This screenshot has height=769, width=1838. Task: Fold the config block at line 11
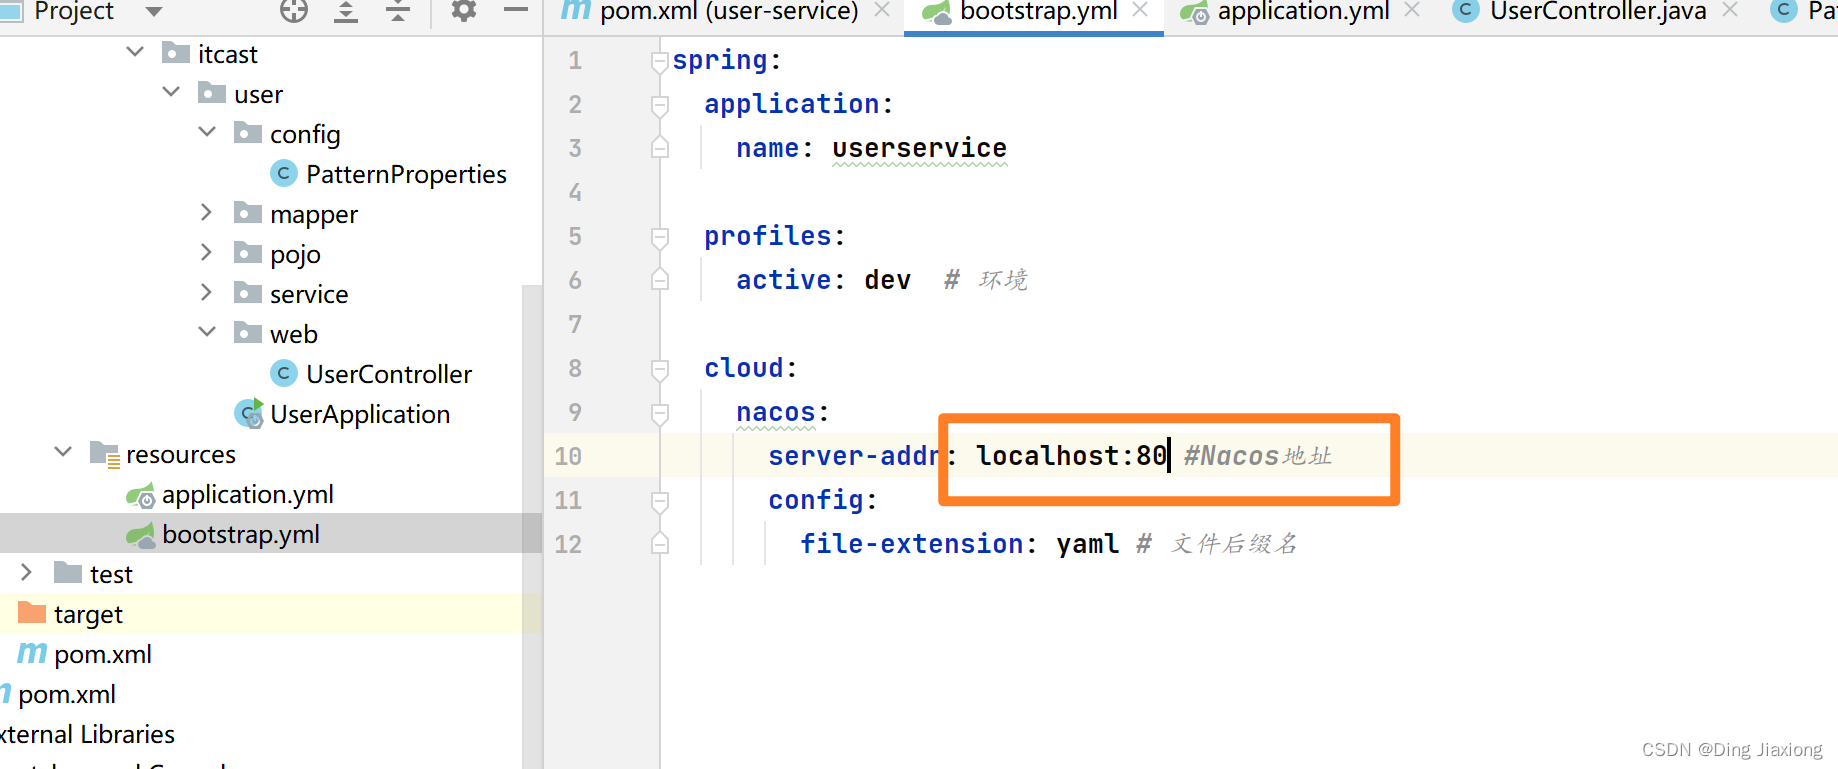[660, 501]
